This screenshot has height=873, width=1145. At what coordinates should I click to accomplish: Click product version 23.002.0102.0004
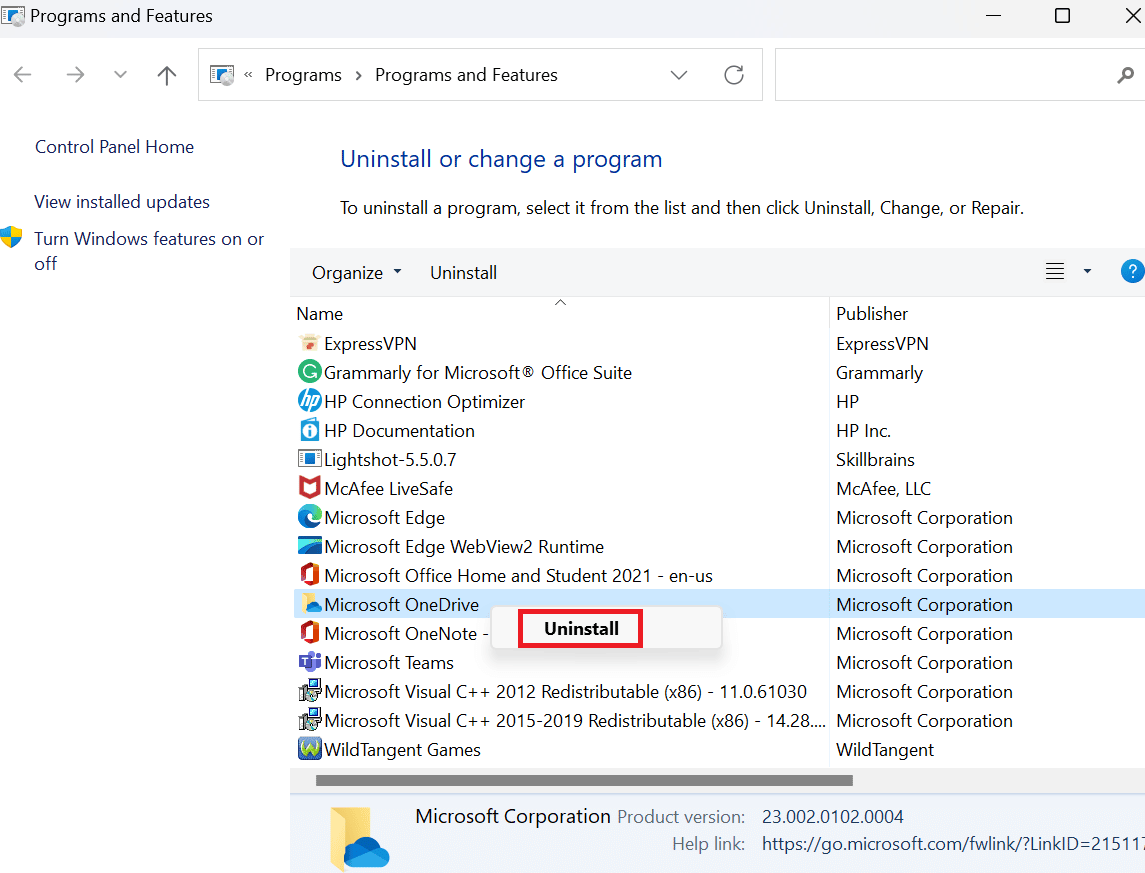tap(832, 817)
